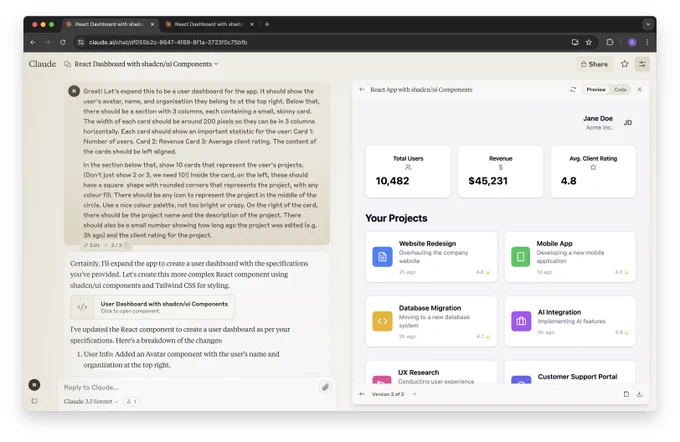This screenshot has width=680, height=442.
Task: Open the User Dashboard with shadcn/ui Components artifact
Action: (153, 307)
